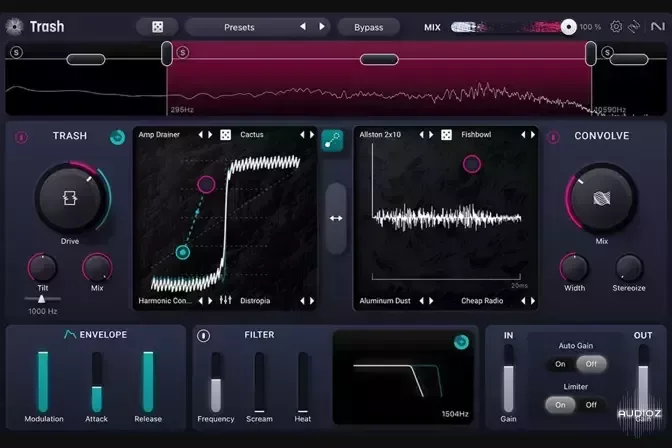Viewport: 672px width, 448px height.
Task: Click the teal link nodes icon
Action: tap(332, 140)
